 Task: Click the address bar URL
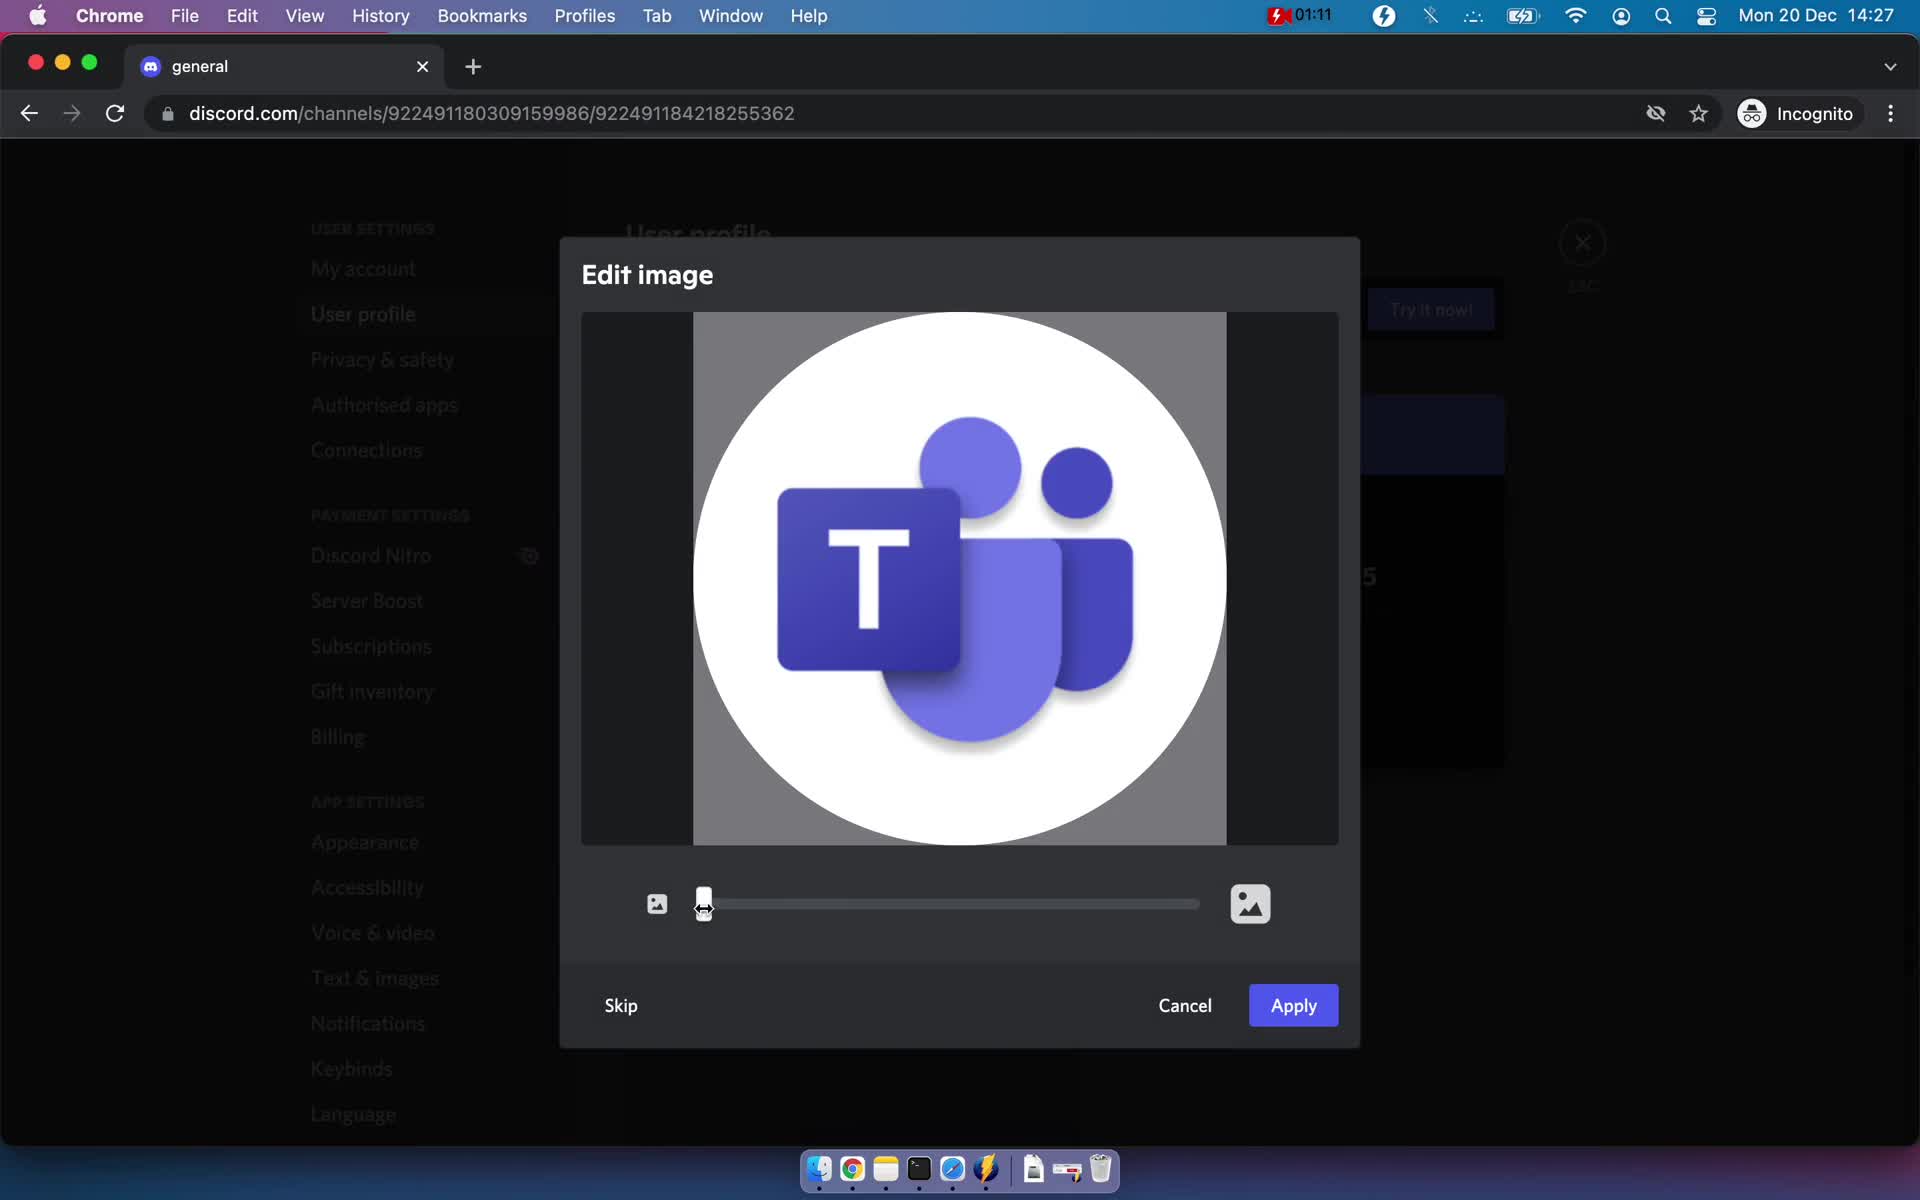[491, 113]
